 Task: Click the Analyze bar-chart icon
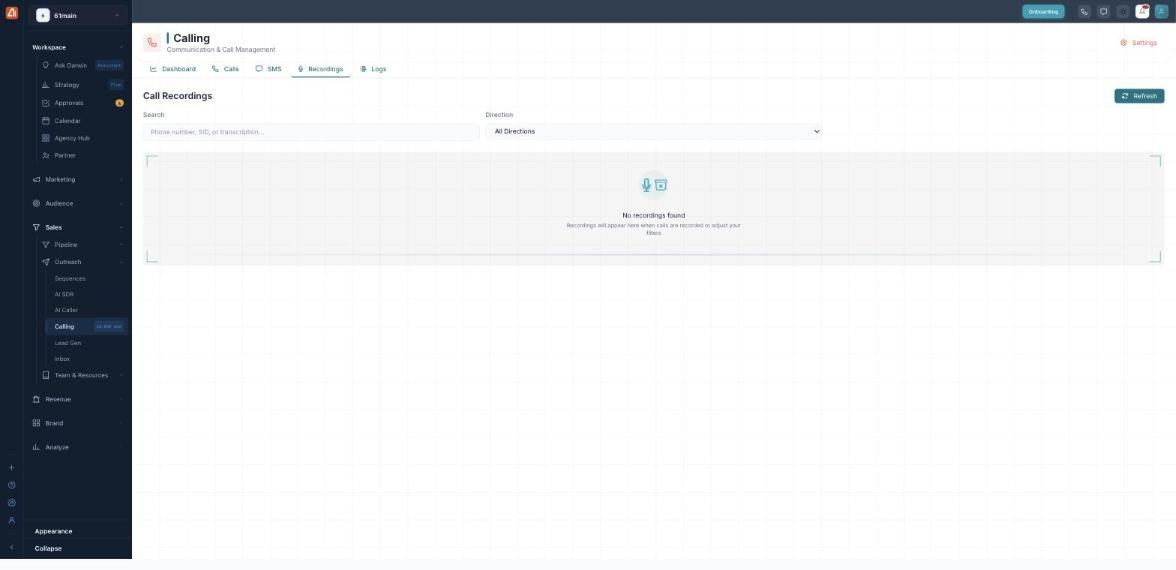[36, 447]
